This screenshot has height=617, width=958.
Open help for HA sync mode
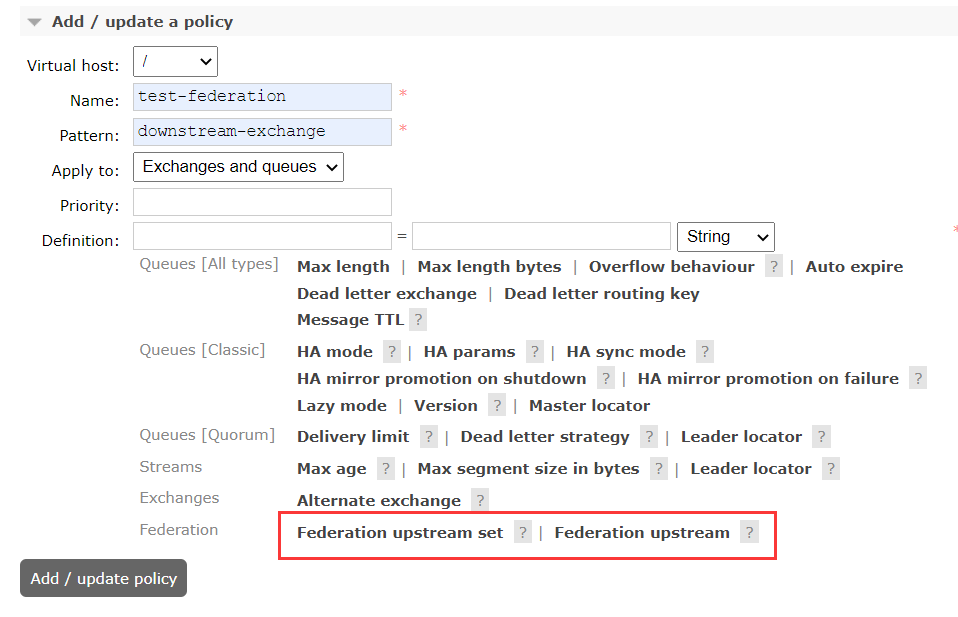[x=705, y=352]
